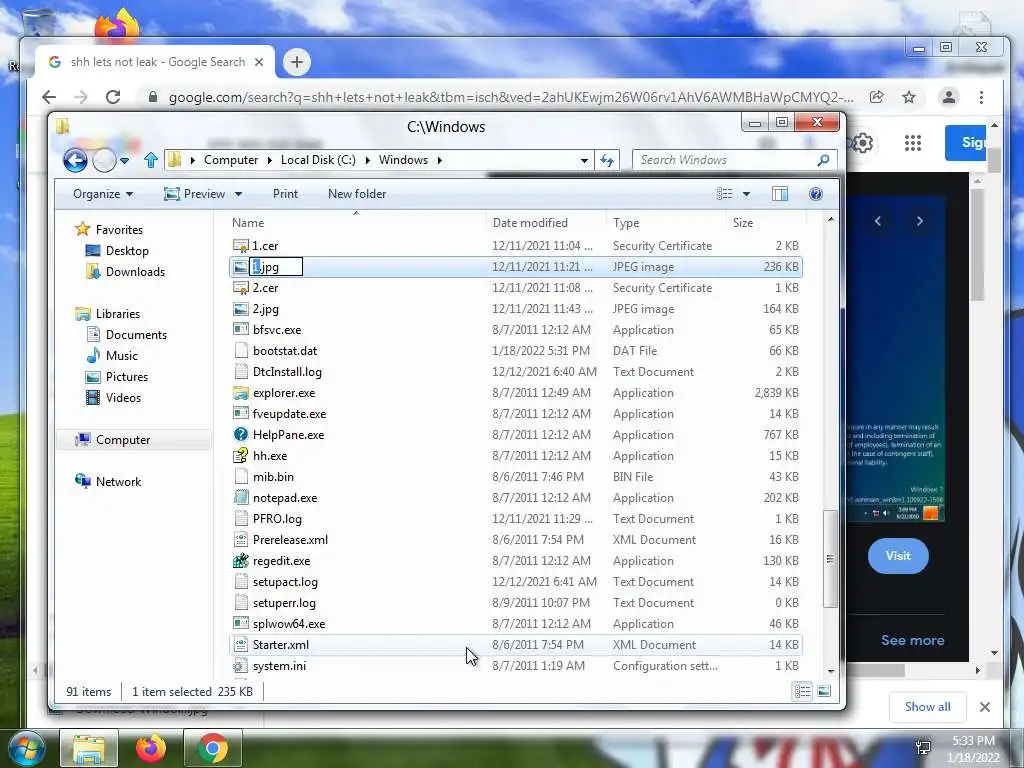
Task: Go back with Explorer's Back arrow
Action: click(75, 160)
